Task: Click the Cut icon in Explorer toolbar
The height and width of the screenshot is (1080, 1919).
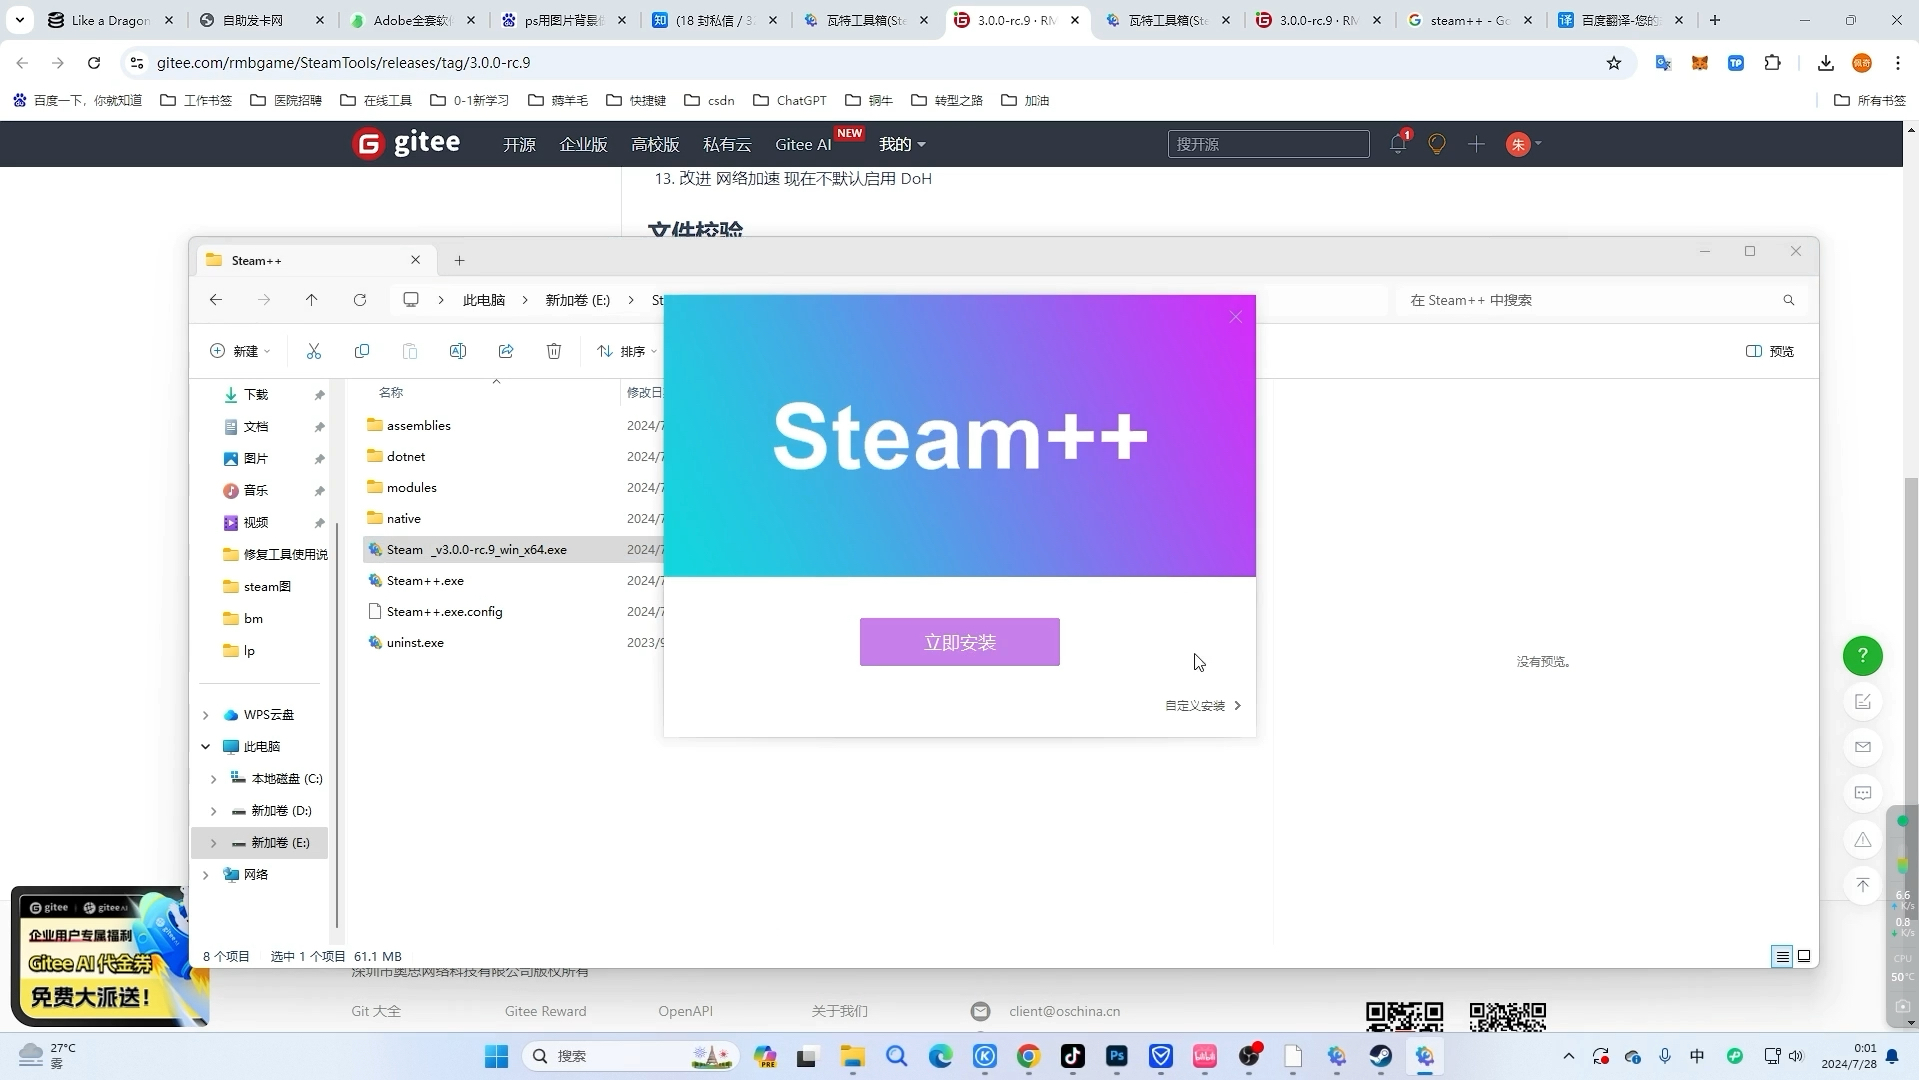Action: pos(313,351)
